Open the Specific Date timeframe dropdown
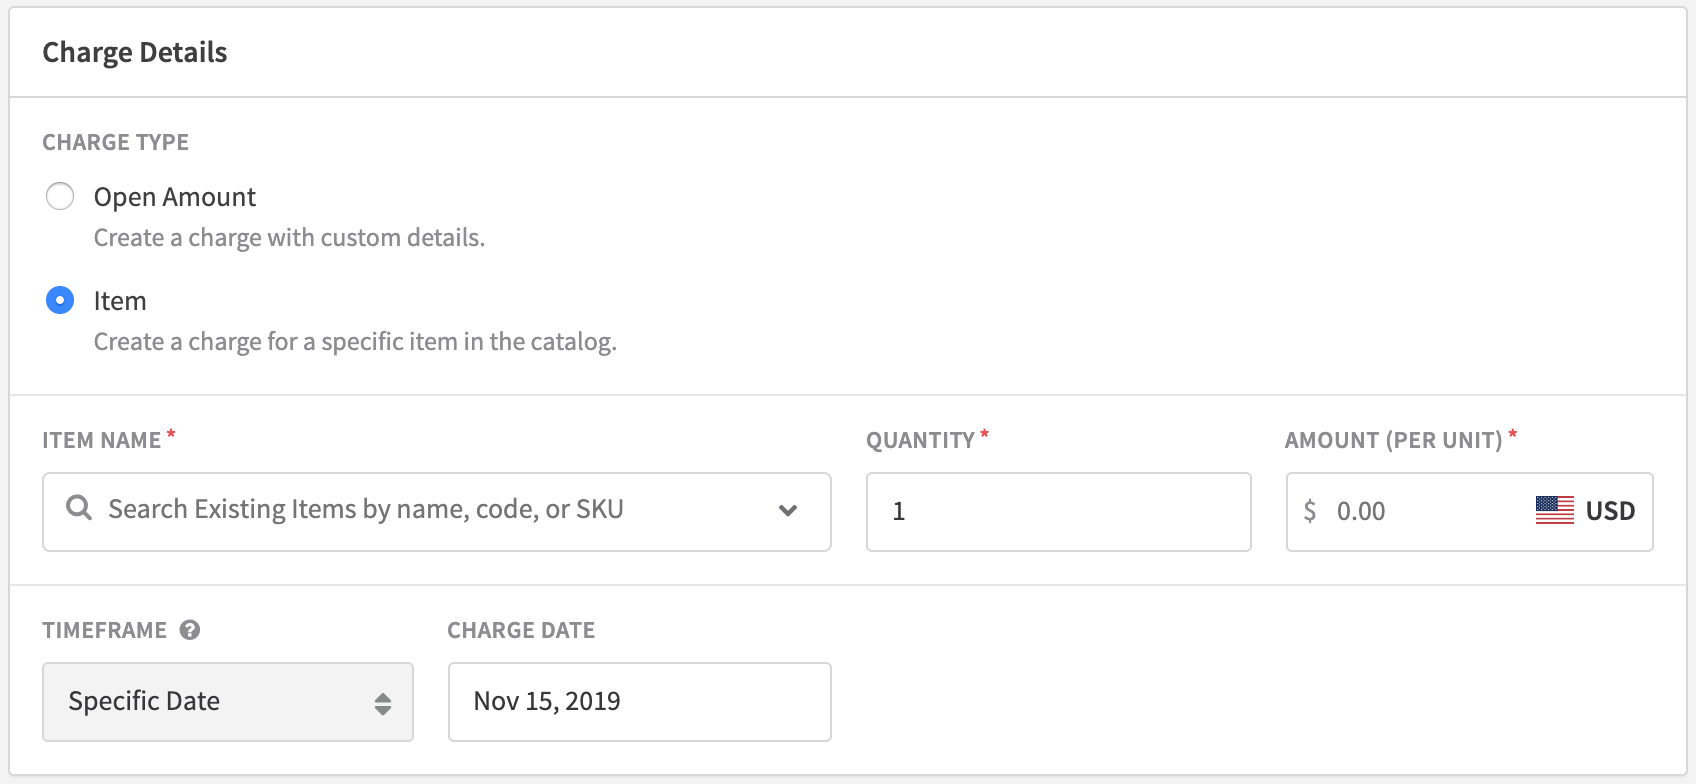 pyautogui.click(x=227, y=702)
